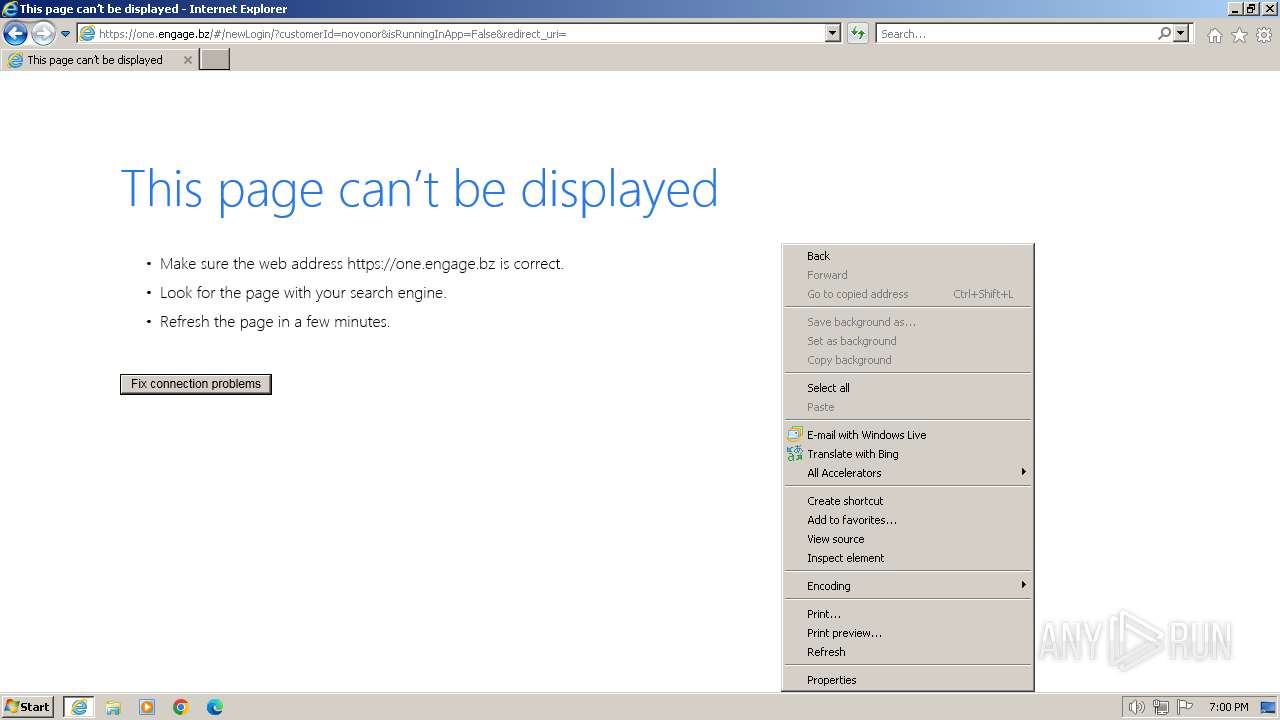The height and width of the screenshot is (720, 1280).
Task: Select View source
Action: 908,539
